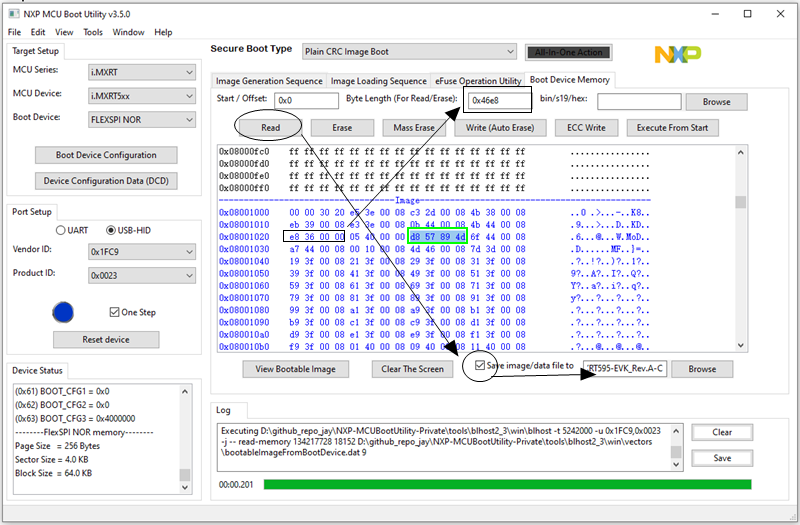The width and height of the screenshot is (800, 525).
Task: Browse for the save image/data file
Action: click(x=702, y=369)
